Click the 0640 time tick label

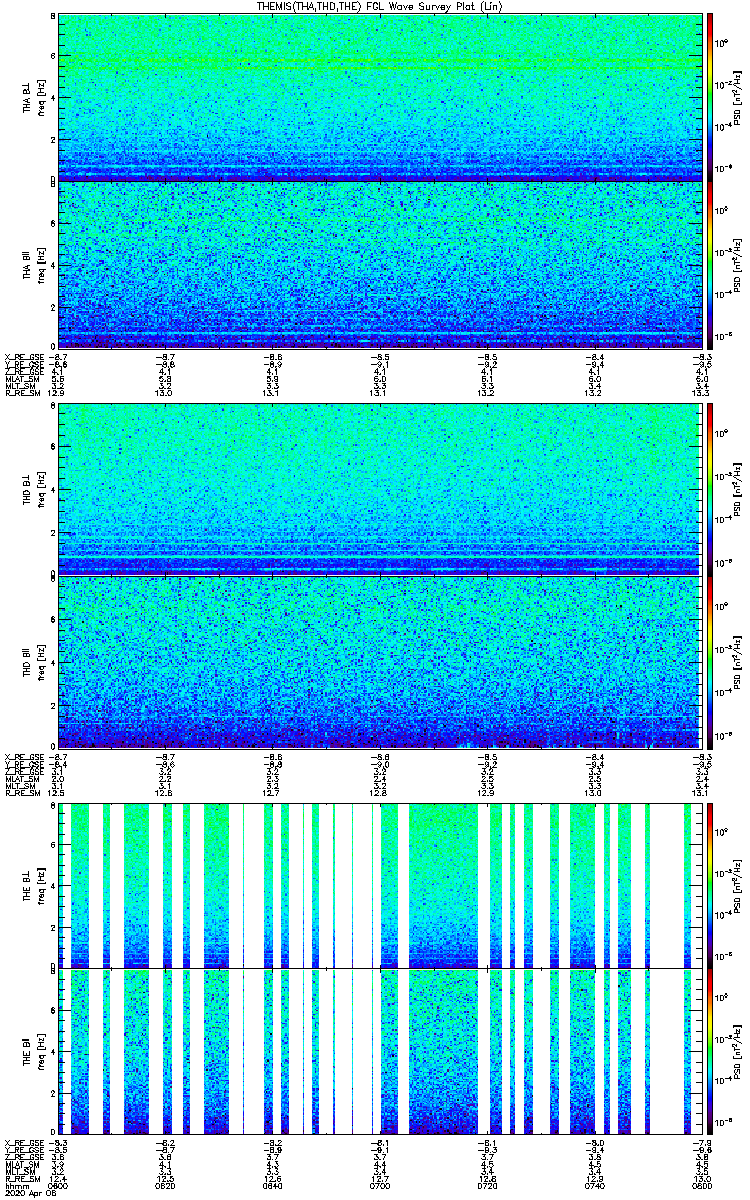pyautogui.click(x=272, y=1187)
